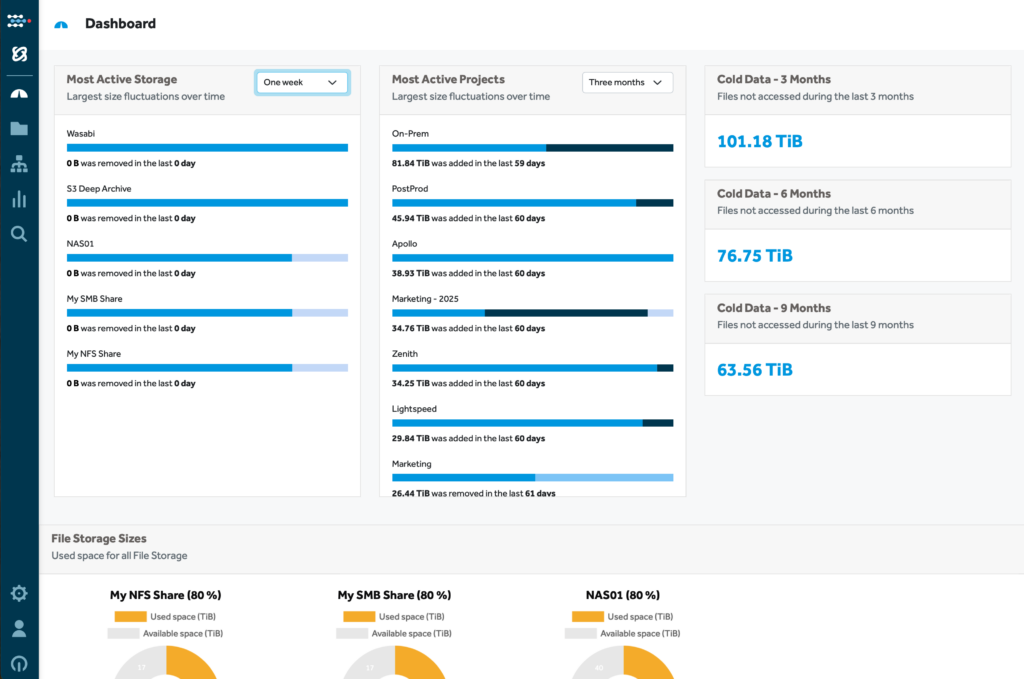
Task: Click the swirl S logo in sidebar
Action: click(19, 54)
